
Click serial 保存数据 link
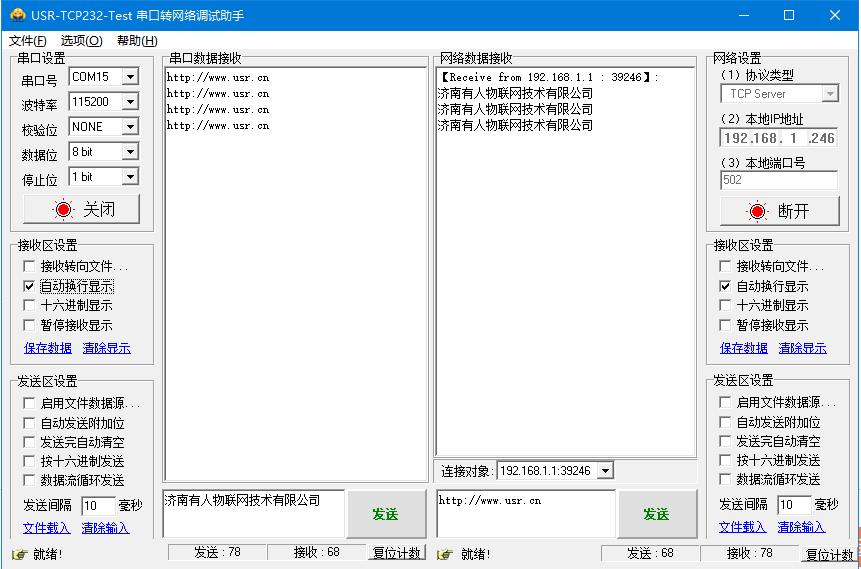(x=48, y=348)
